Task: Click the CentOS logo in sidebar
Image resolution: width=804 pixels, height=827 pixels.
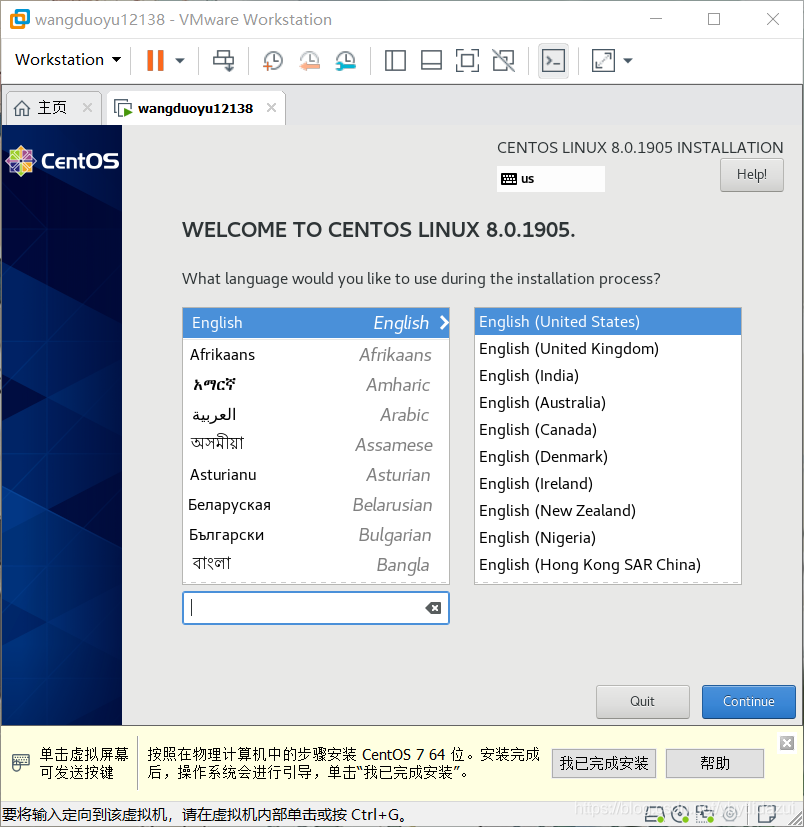Action: point(62,161)
